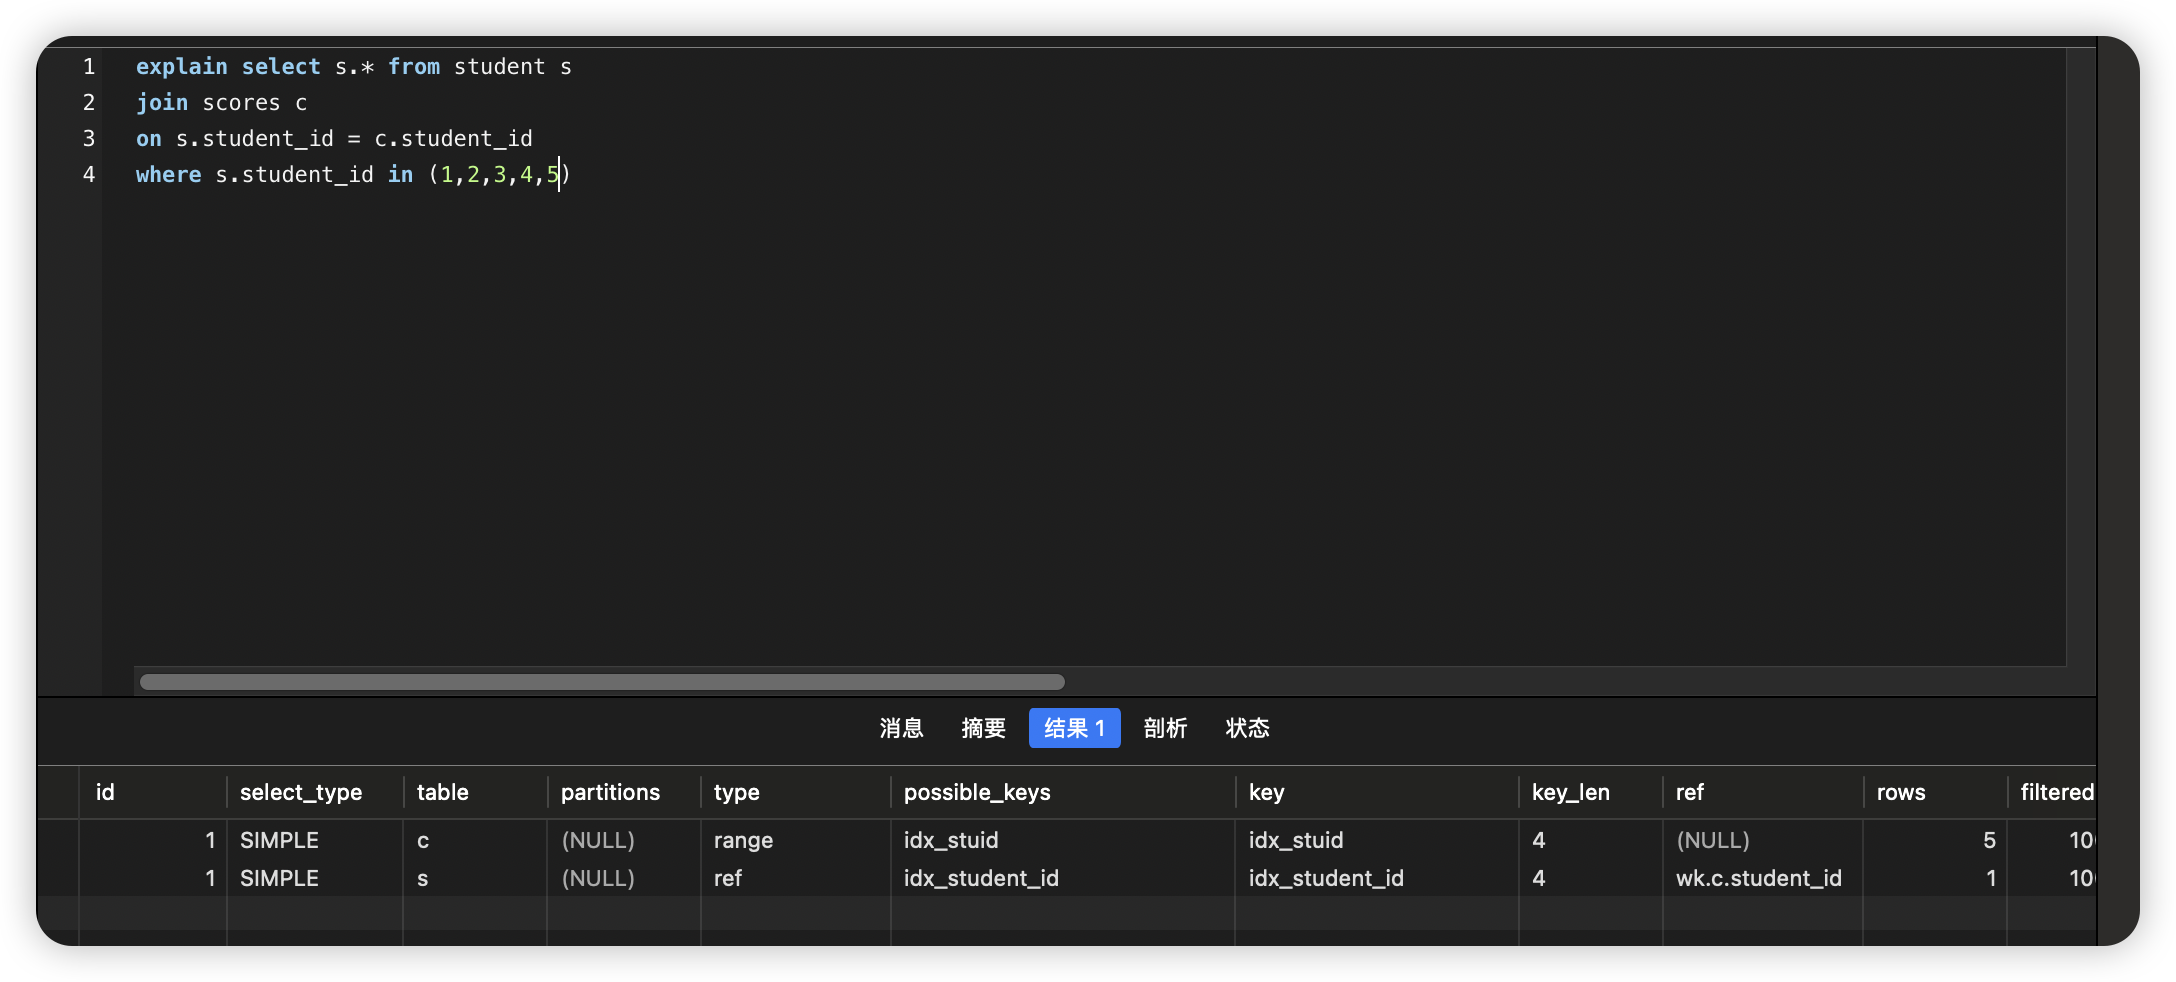The height and width of the screenshot is (982, 2176).
Task: Click the filtered column header
Action: pos(2052,792)
